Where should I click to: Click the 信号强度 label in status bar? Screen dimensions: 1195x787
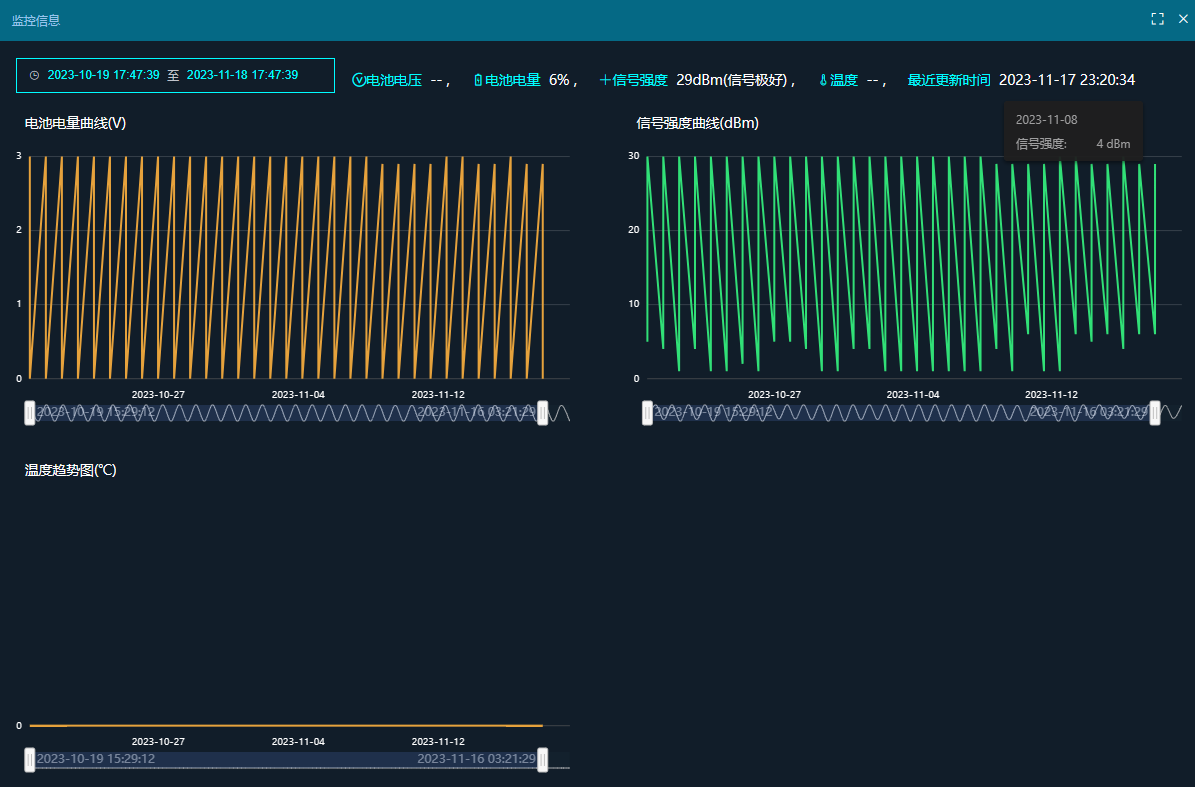(x=640, y=80)
